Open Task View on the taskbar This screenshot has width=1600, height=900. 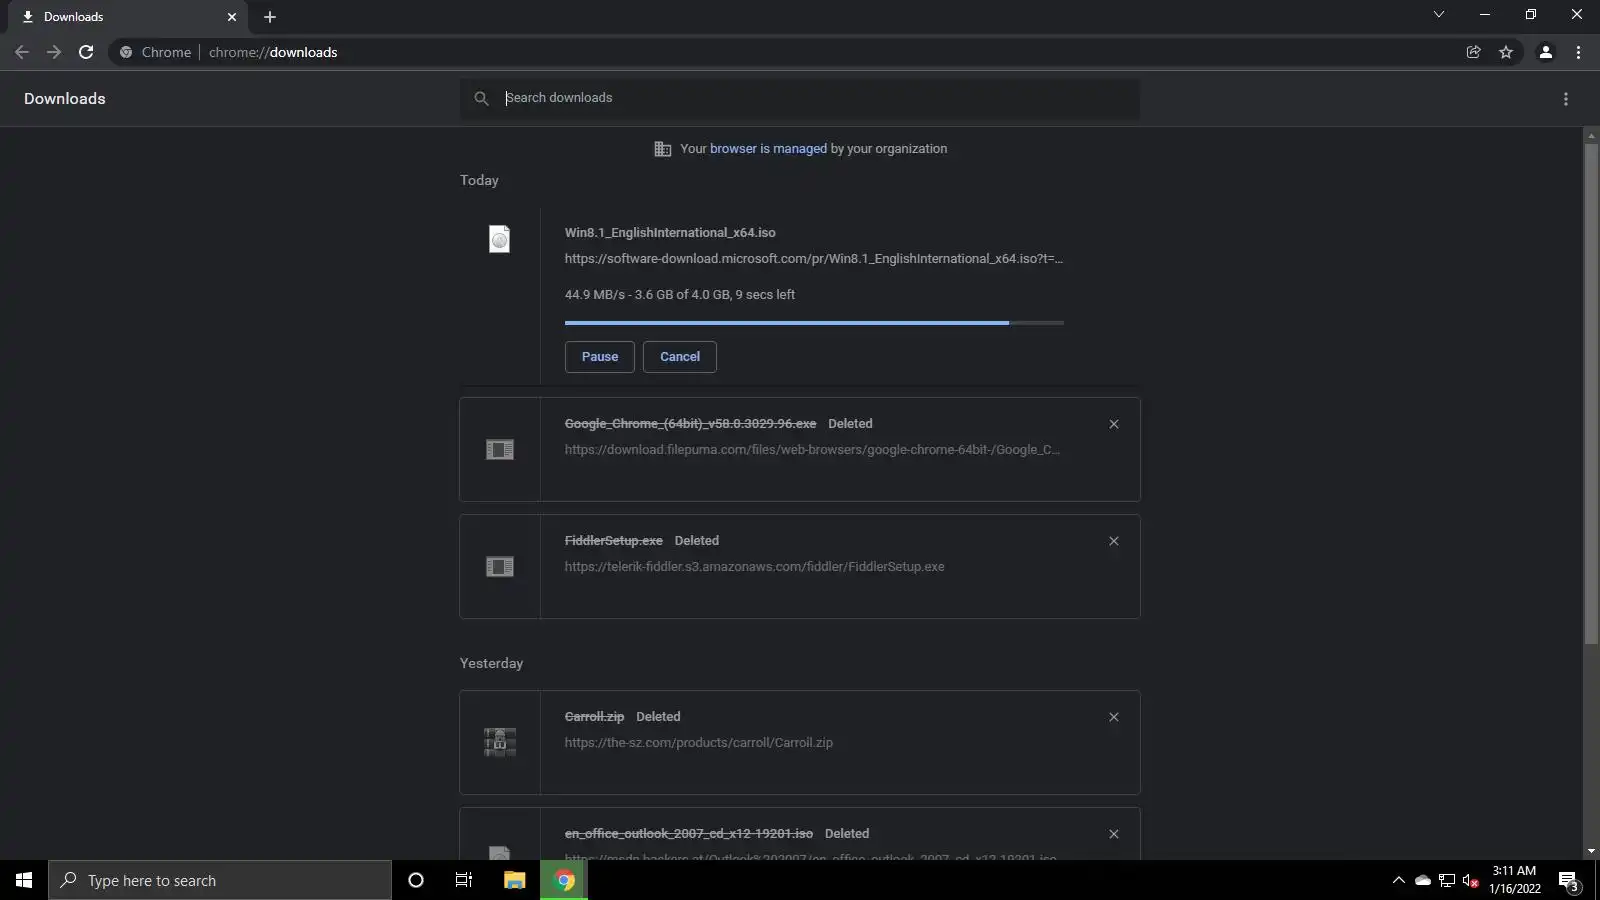pyautogui.click(x=464, y=880)
